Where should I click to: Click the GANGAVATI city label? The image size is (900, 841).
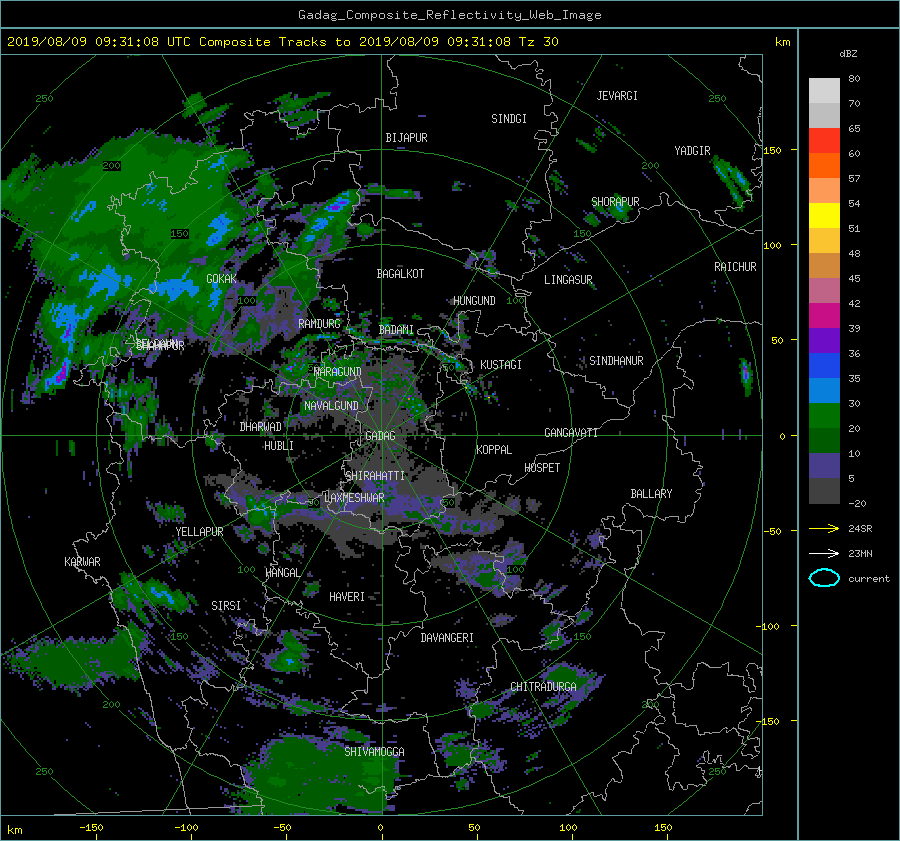point(571,432)
